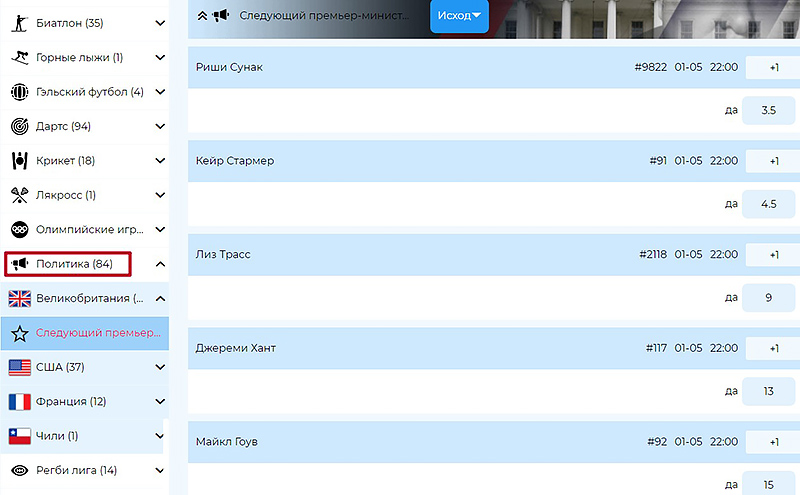Select odds 13 for Джереми Хант

point(768,391)
